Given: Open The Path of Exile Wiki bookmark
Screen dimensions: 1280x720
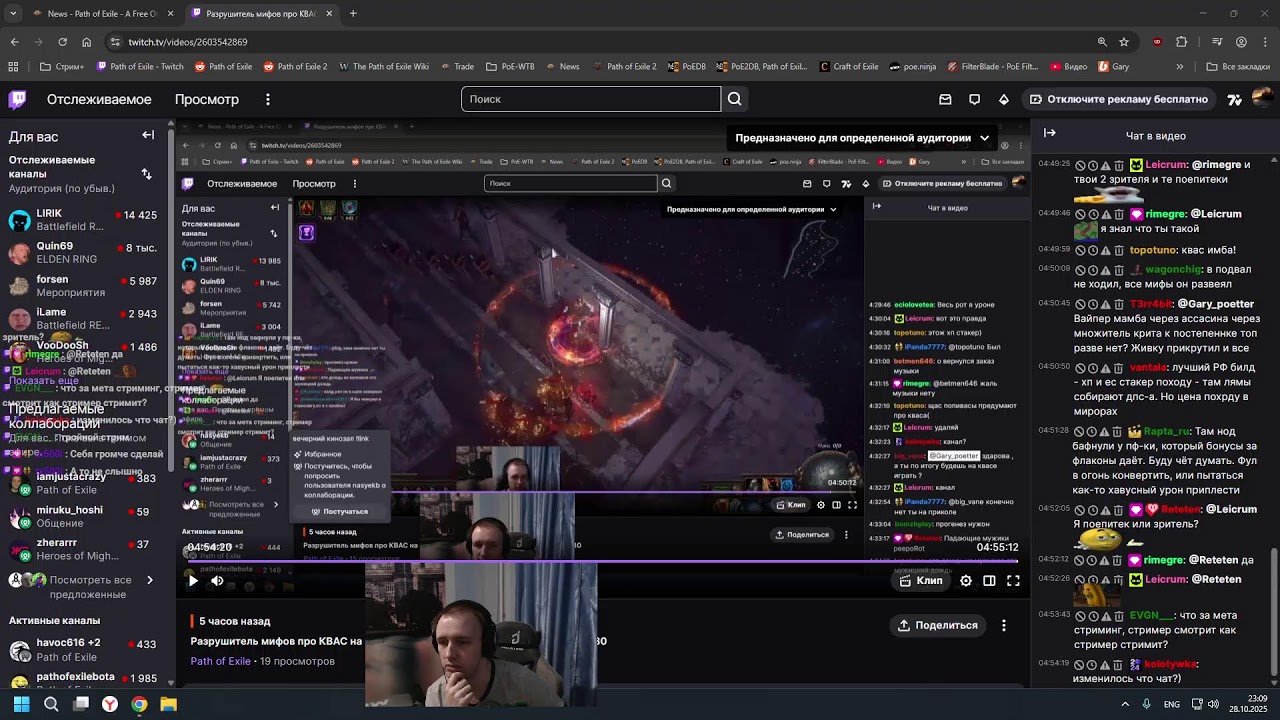Looking at the screenshot, I should coord(384,67).
